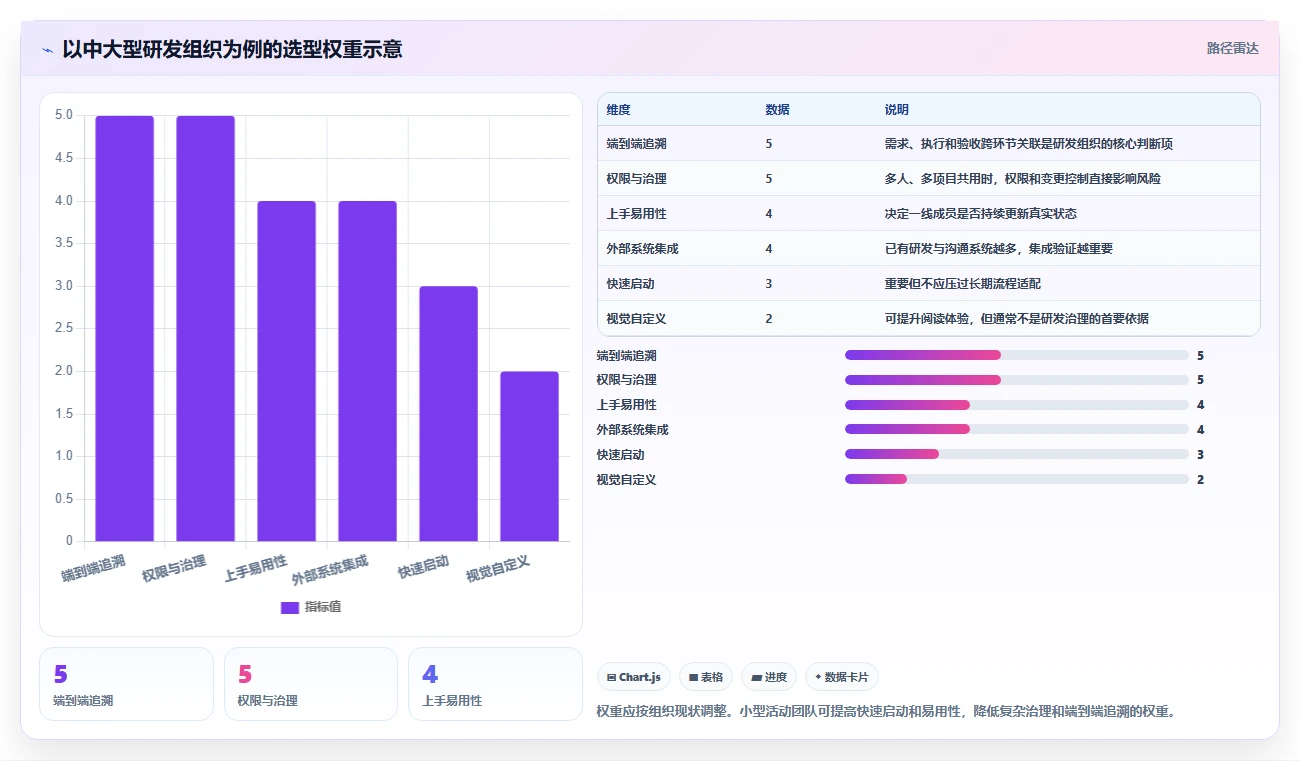Click the 权重应按组织现状调整 footnote text
The image size is (1300, 761).
tap(886, 712)
